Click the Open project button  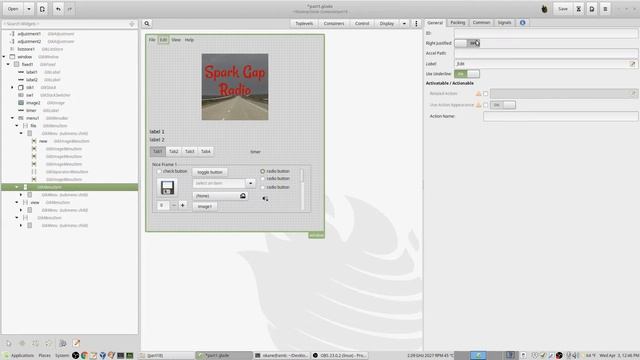click(13, 9)
